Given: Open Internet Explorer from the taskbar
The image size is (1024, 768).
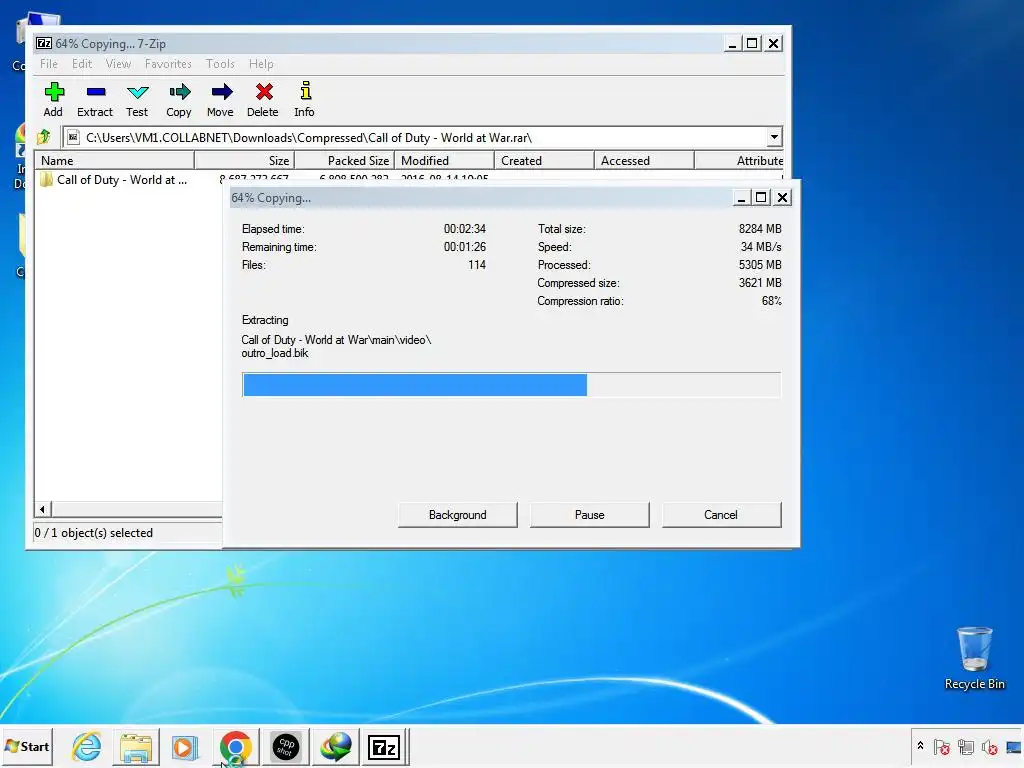Looking at the screenshot, I should (x=86, y=746).
